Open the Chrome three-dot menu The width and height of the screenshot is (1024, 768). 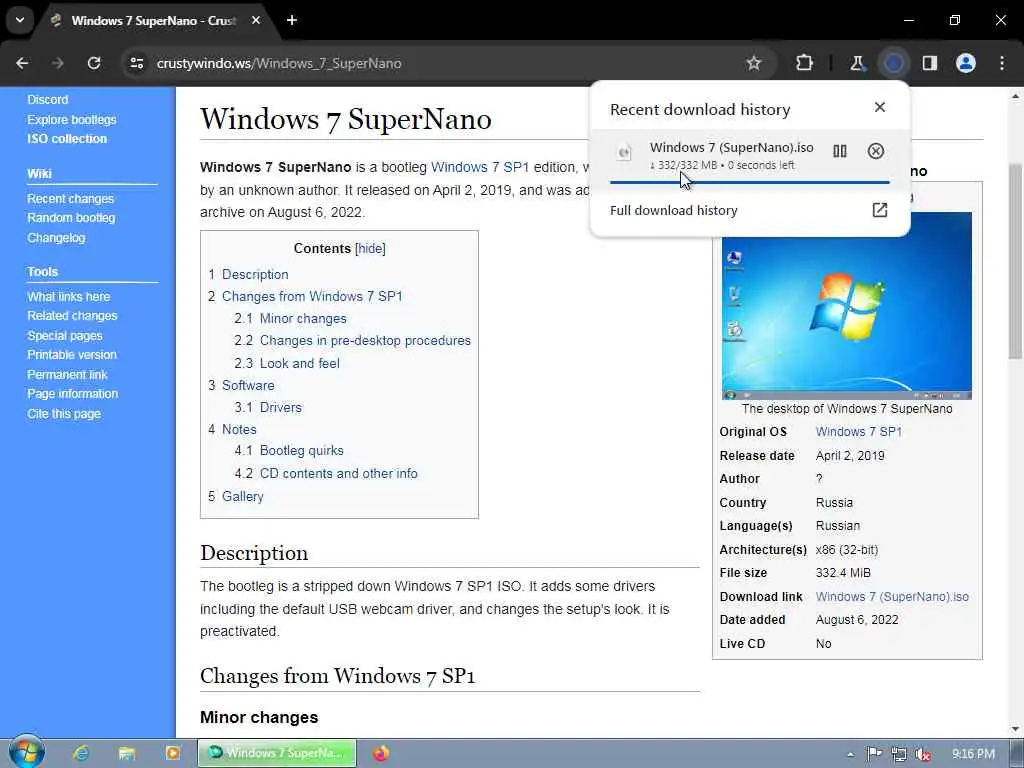(x=1002, y=63)
